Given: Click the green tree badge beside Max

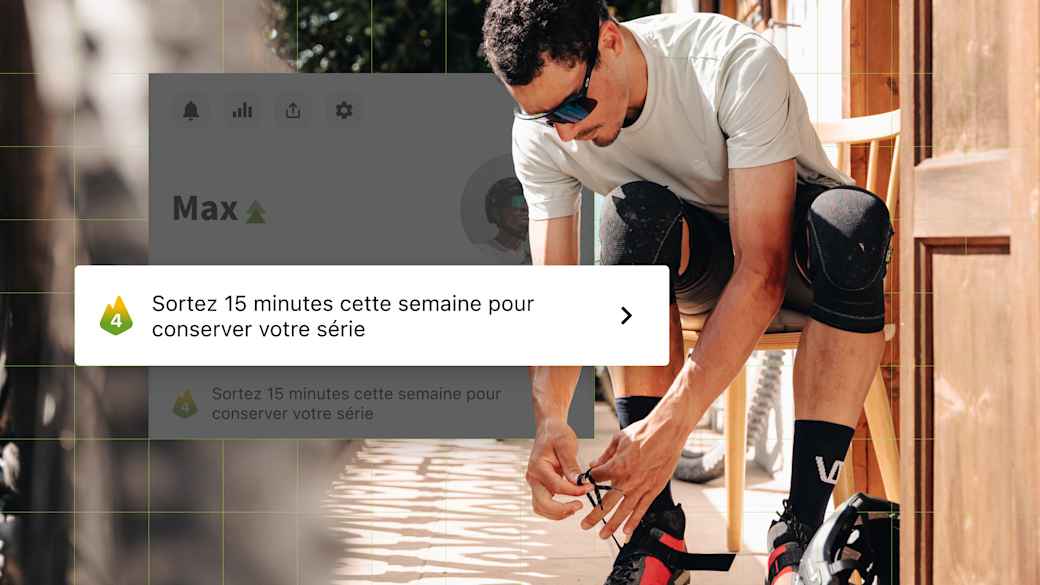Looking at the screenshot, I should click(x=255, y=212).
